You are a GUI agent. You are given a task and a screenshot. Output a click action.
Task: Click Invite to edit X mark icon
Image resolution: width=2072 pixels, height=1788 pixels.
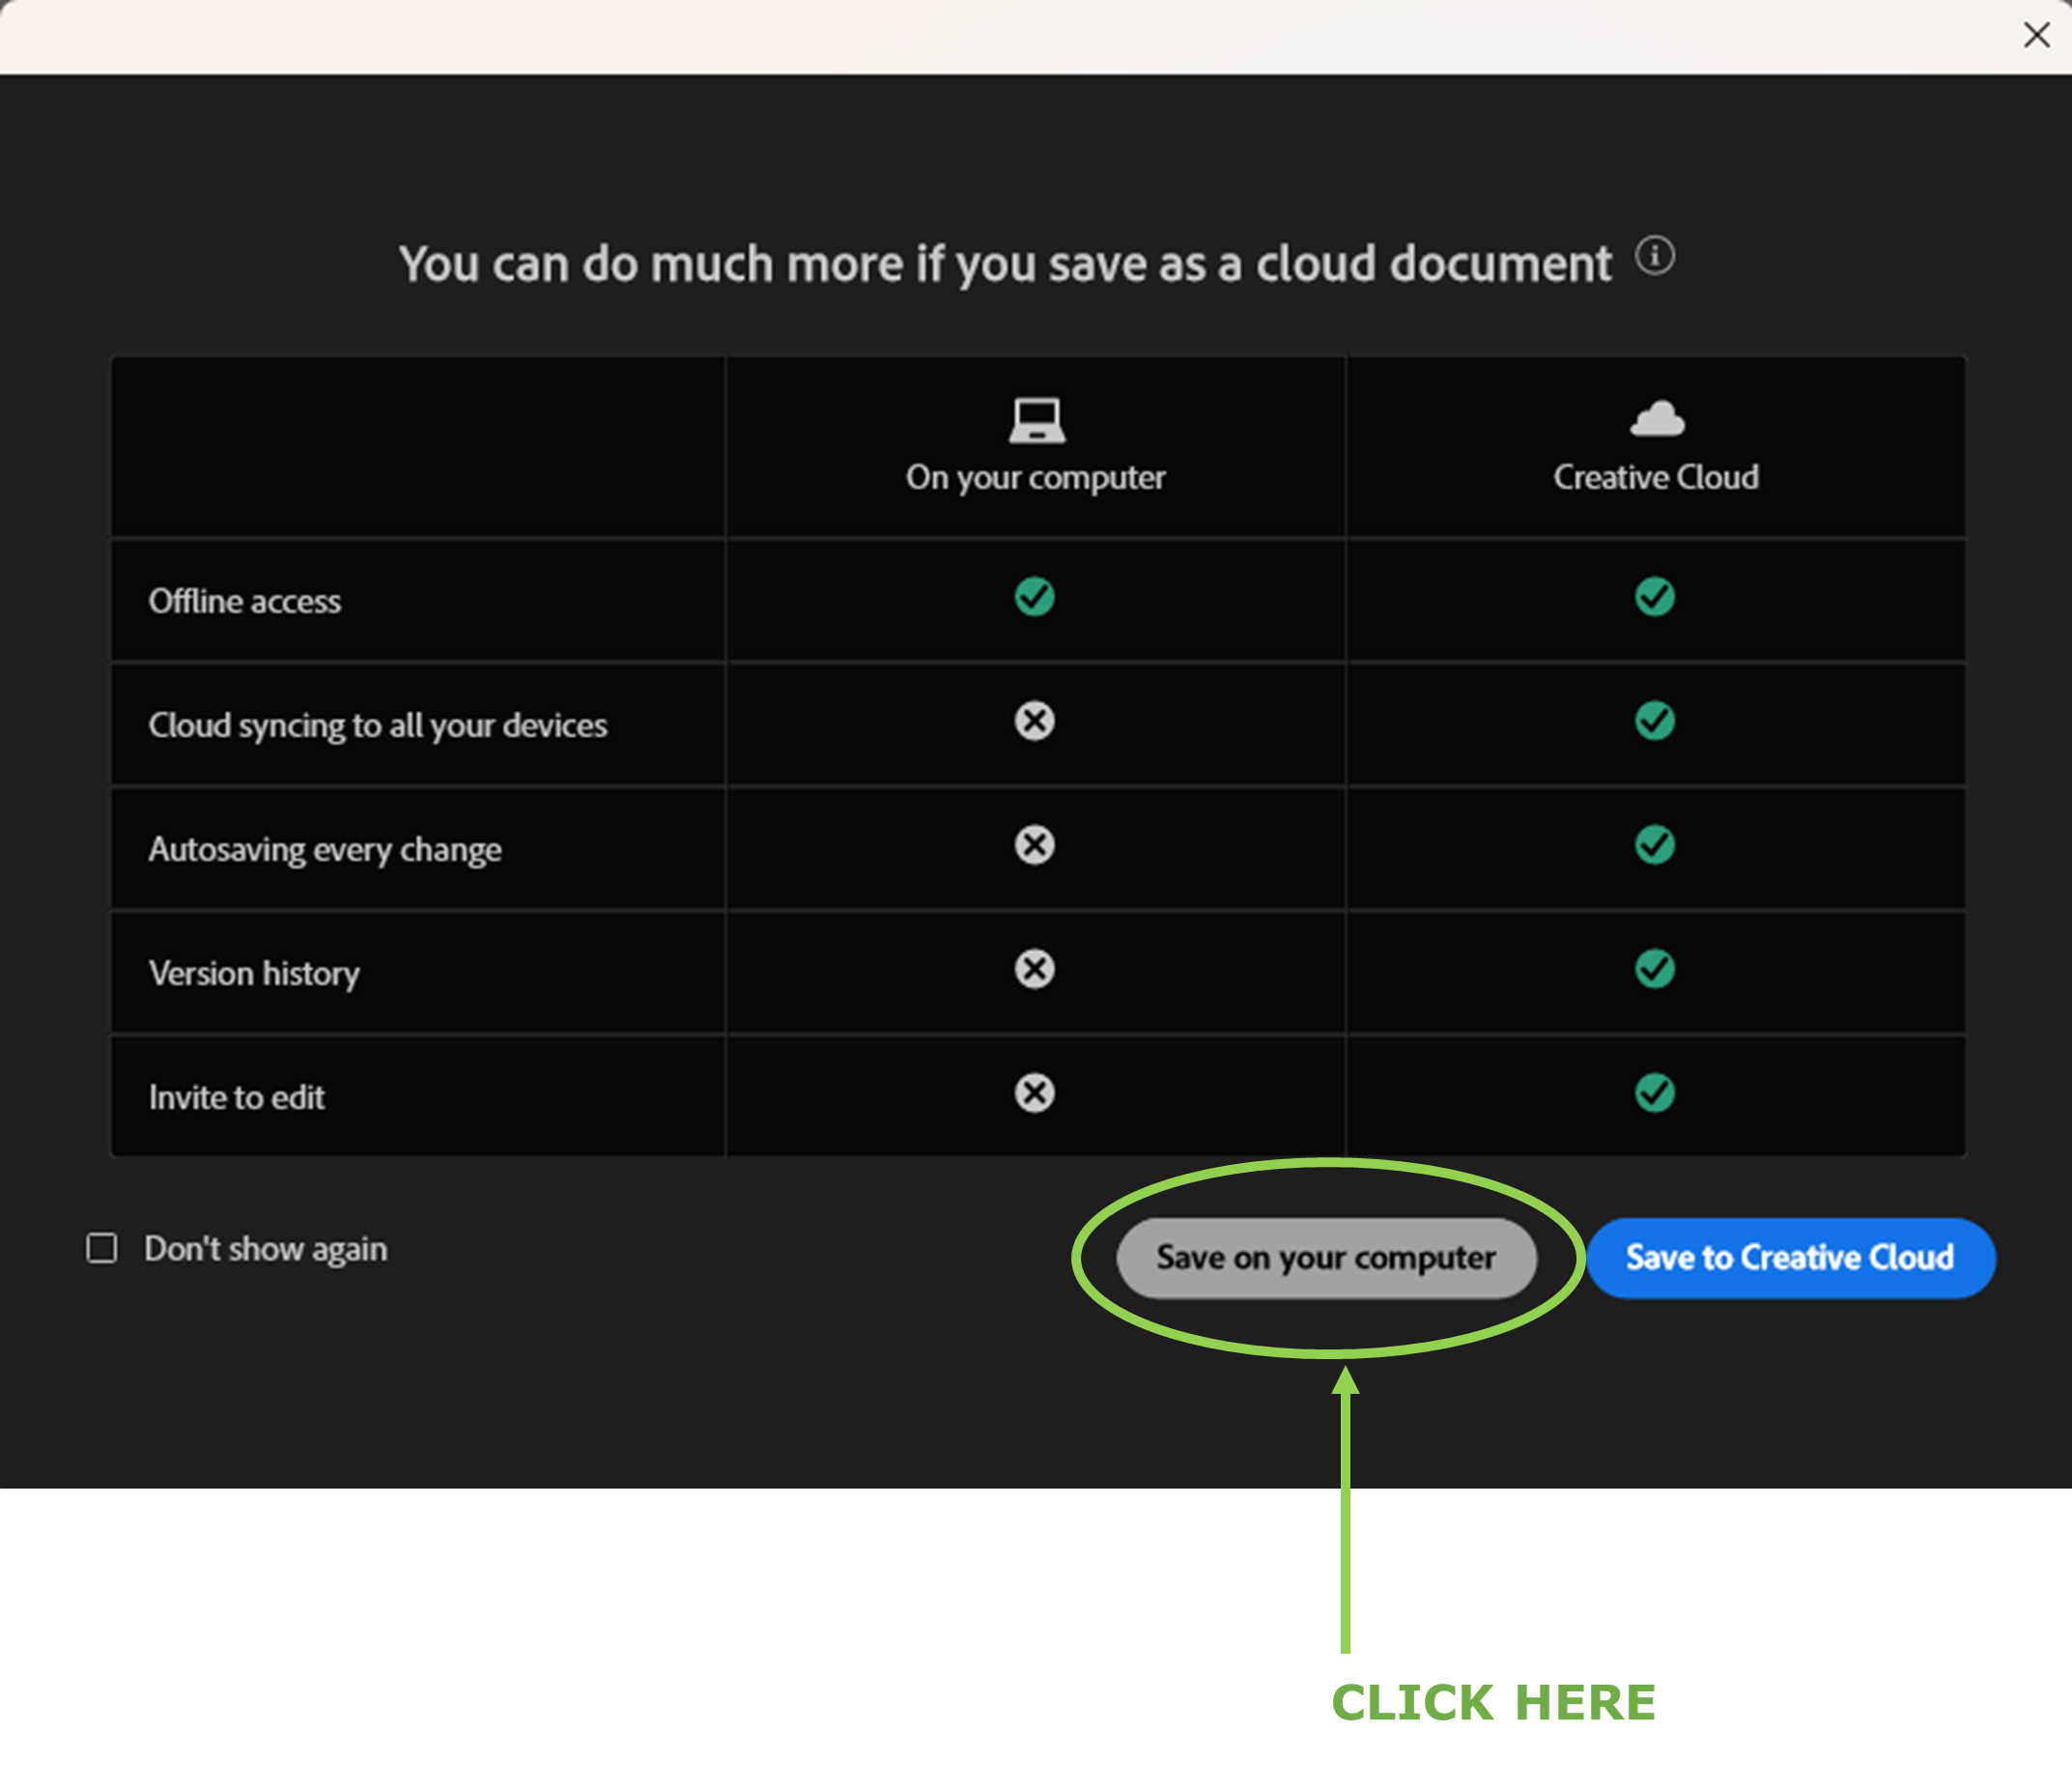[x=1034, y=1093]
